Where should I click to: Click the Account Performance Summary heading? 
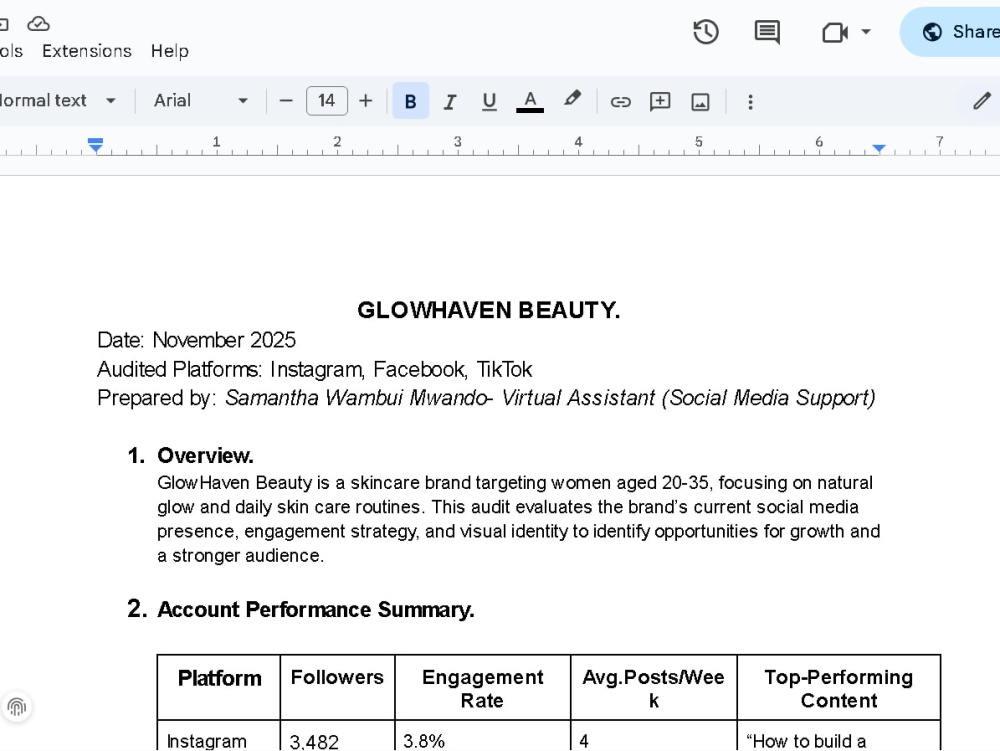point(316,609)
